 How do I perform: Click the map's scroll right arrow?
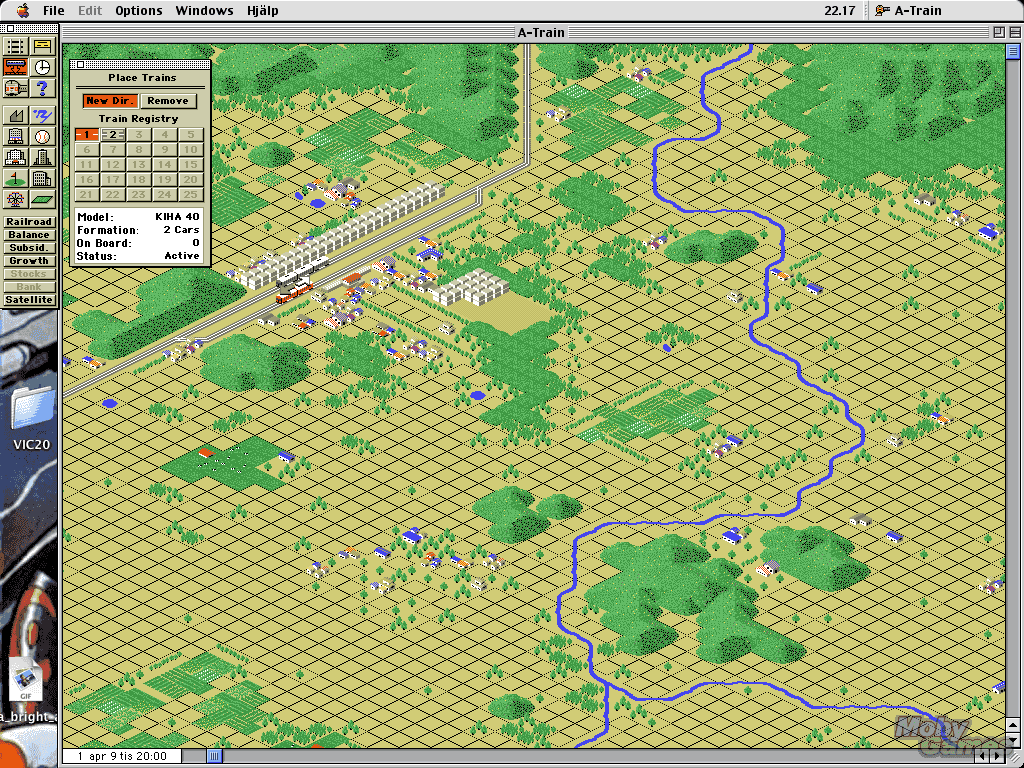(997, 756)
